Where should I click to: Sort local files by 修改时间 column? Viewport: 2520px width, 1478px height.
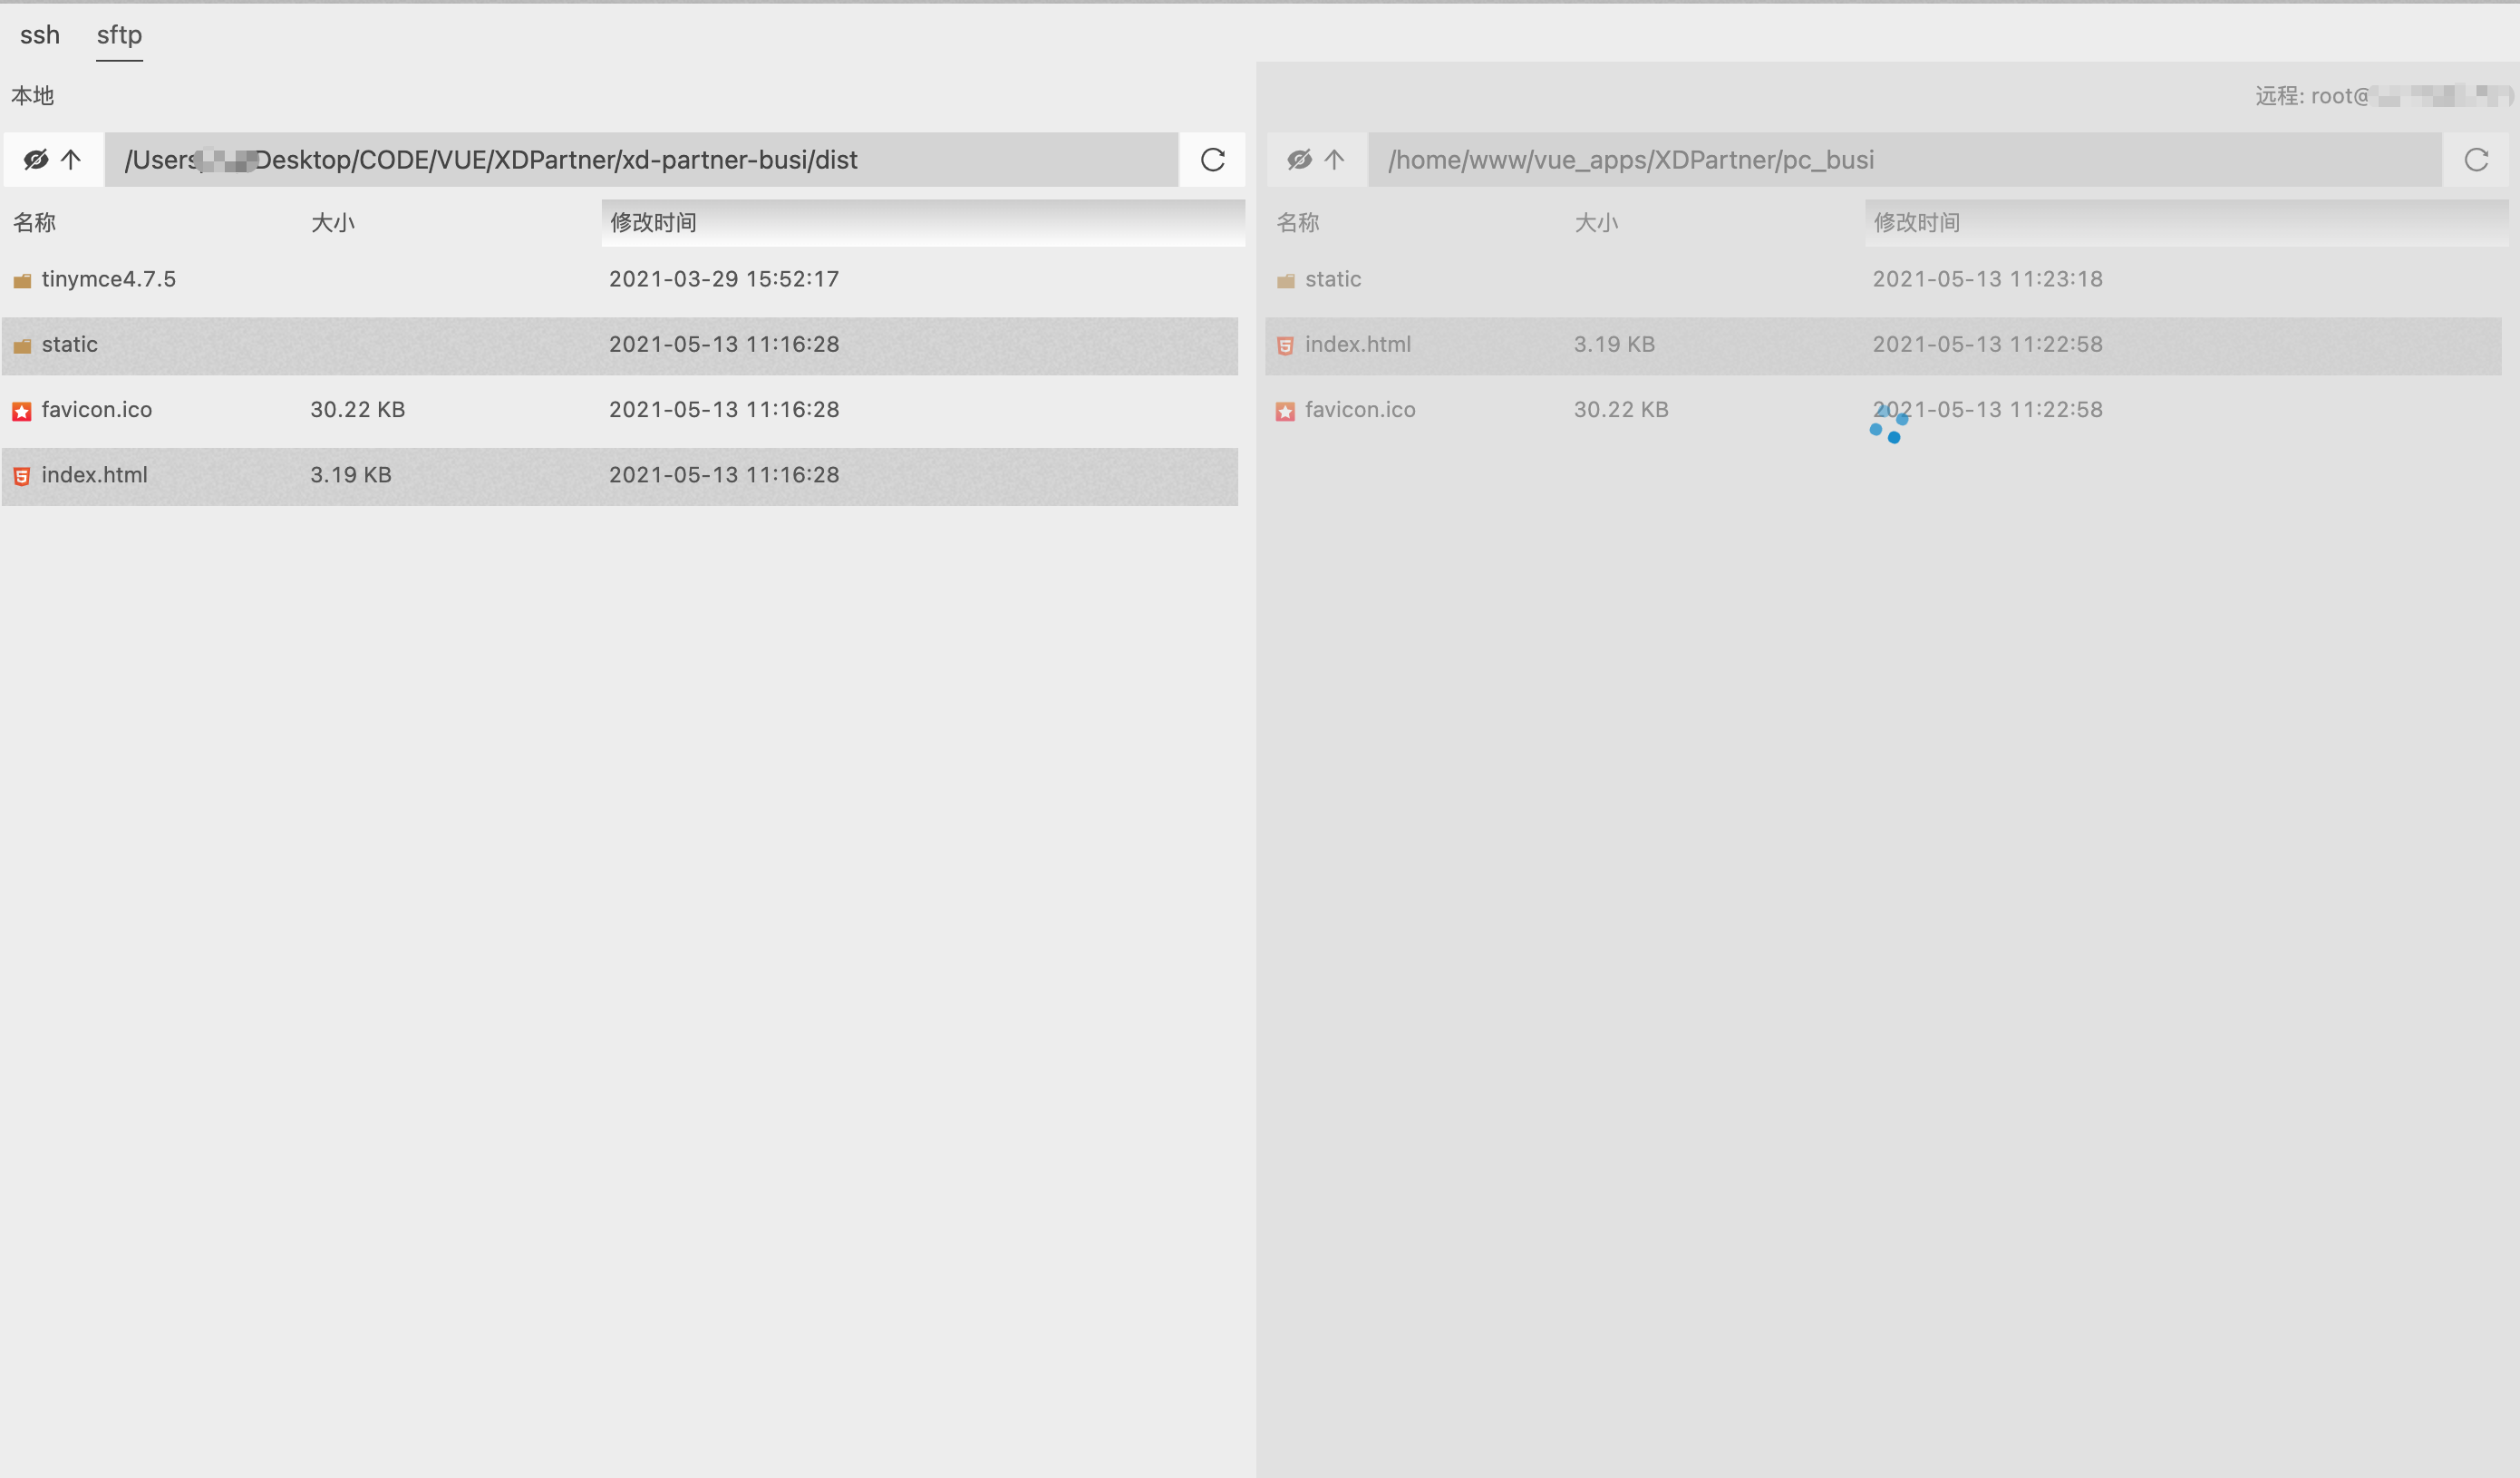tap(653, 222)
